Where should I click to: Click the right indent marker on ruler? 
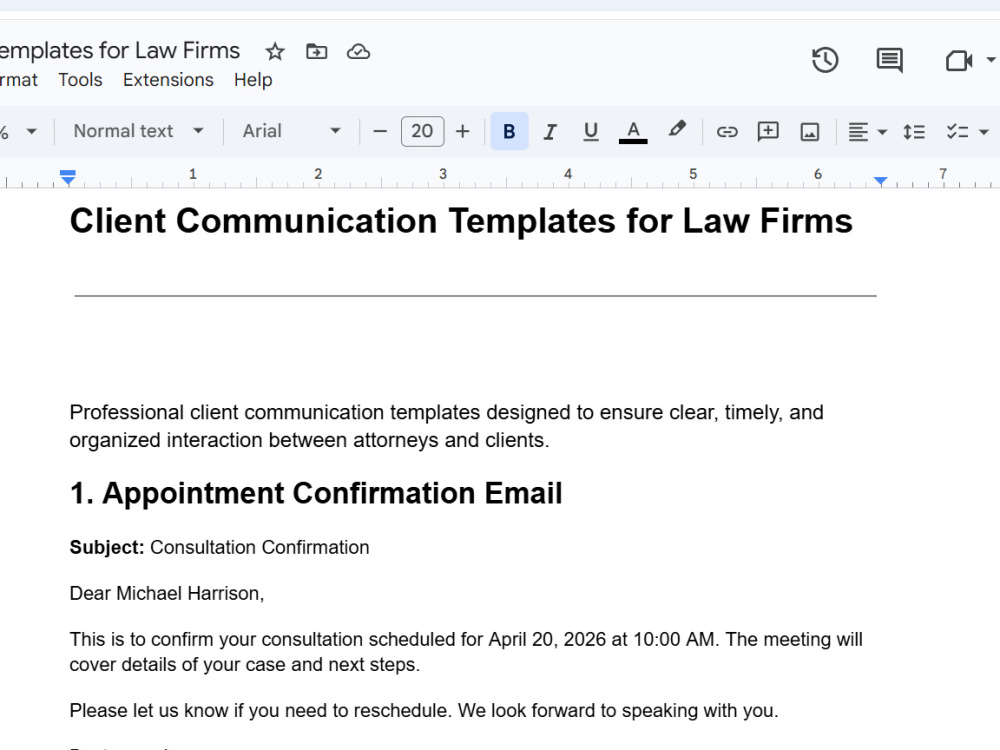880,181
